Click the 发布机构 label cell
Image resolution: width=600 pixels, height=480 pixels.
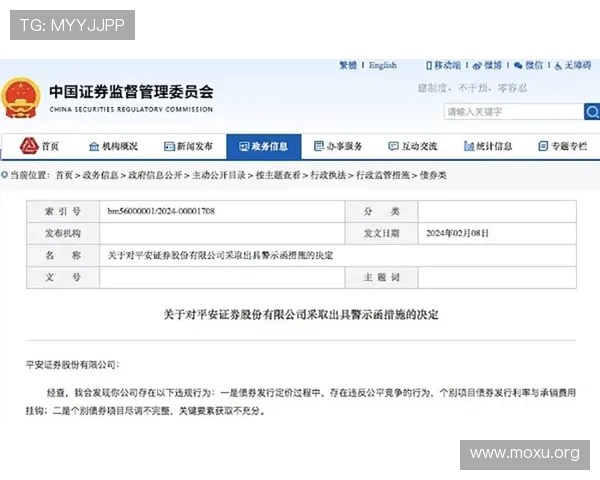coord(63,233)
